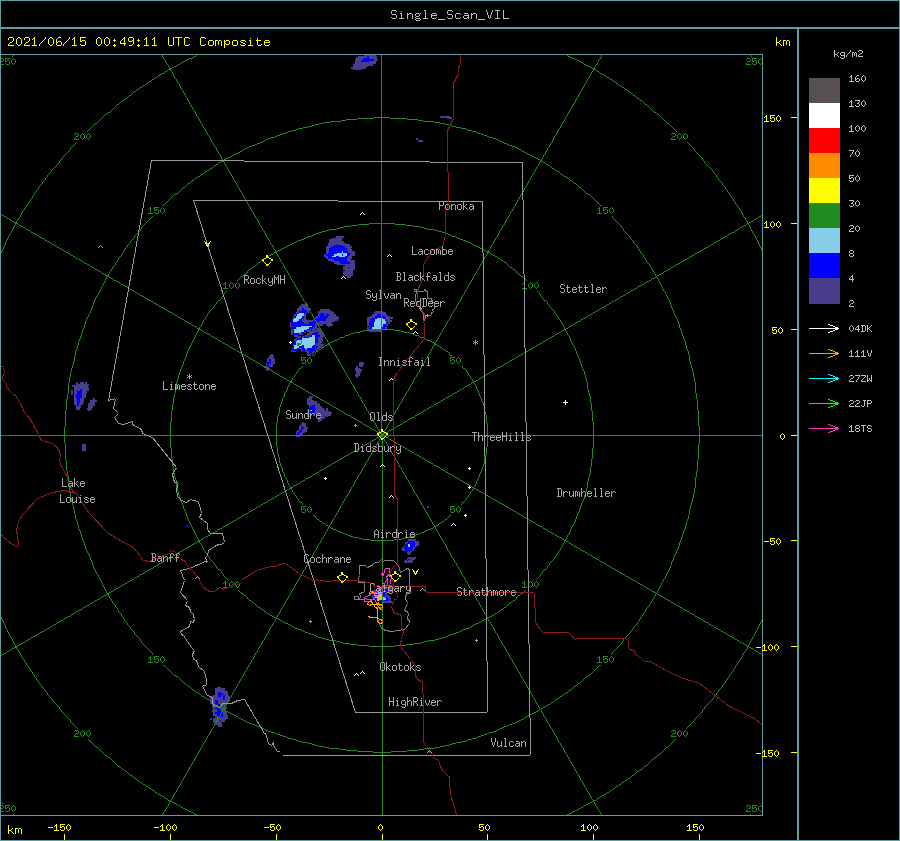Click the Lake Louise label
The height and width of the screenshot is (841, 900).
click(77, 491)
